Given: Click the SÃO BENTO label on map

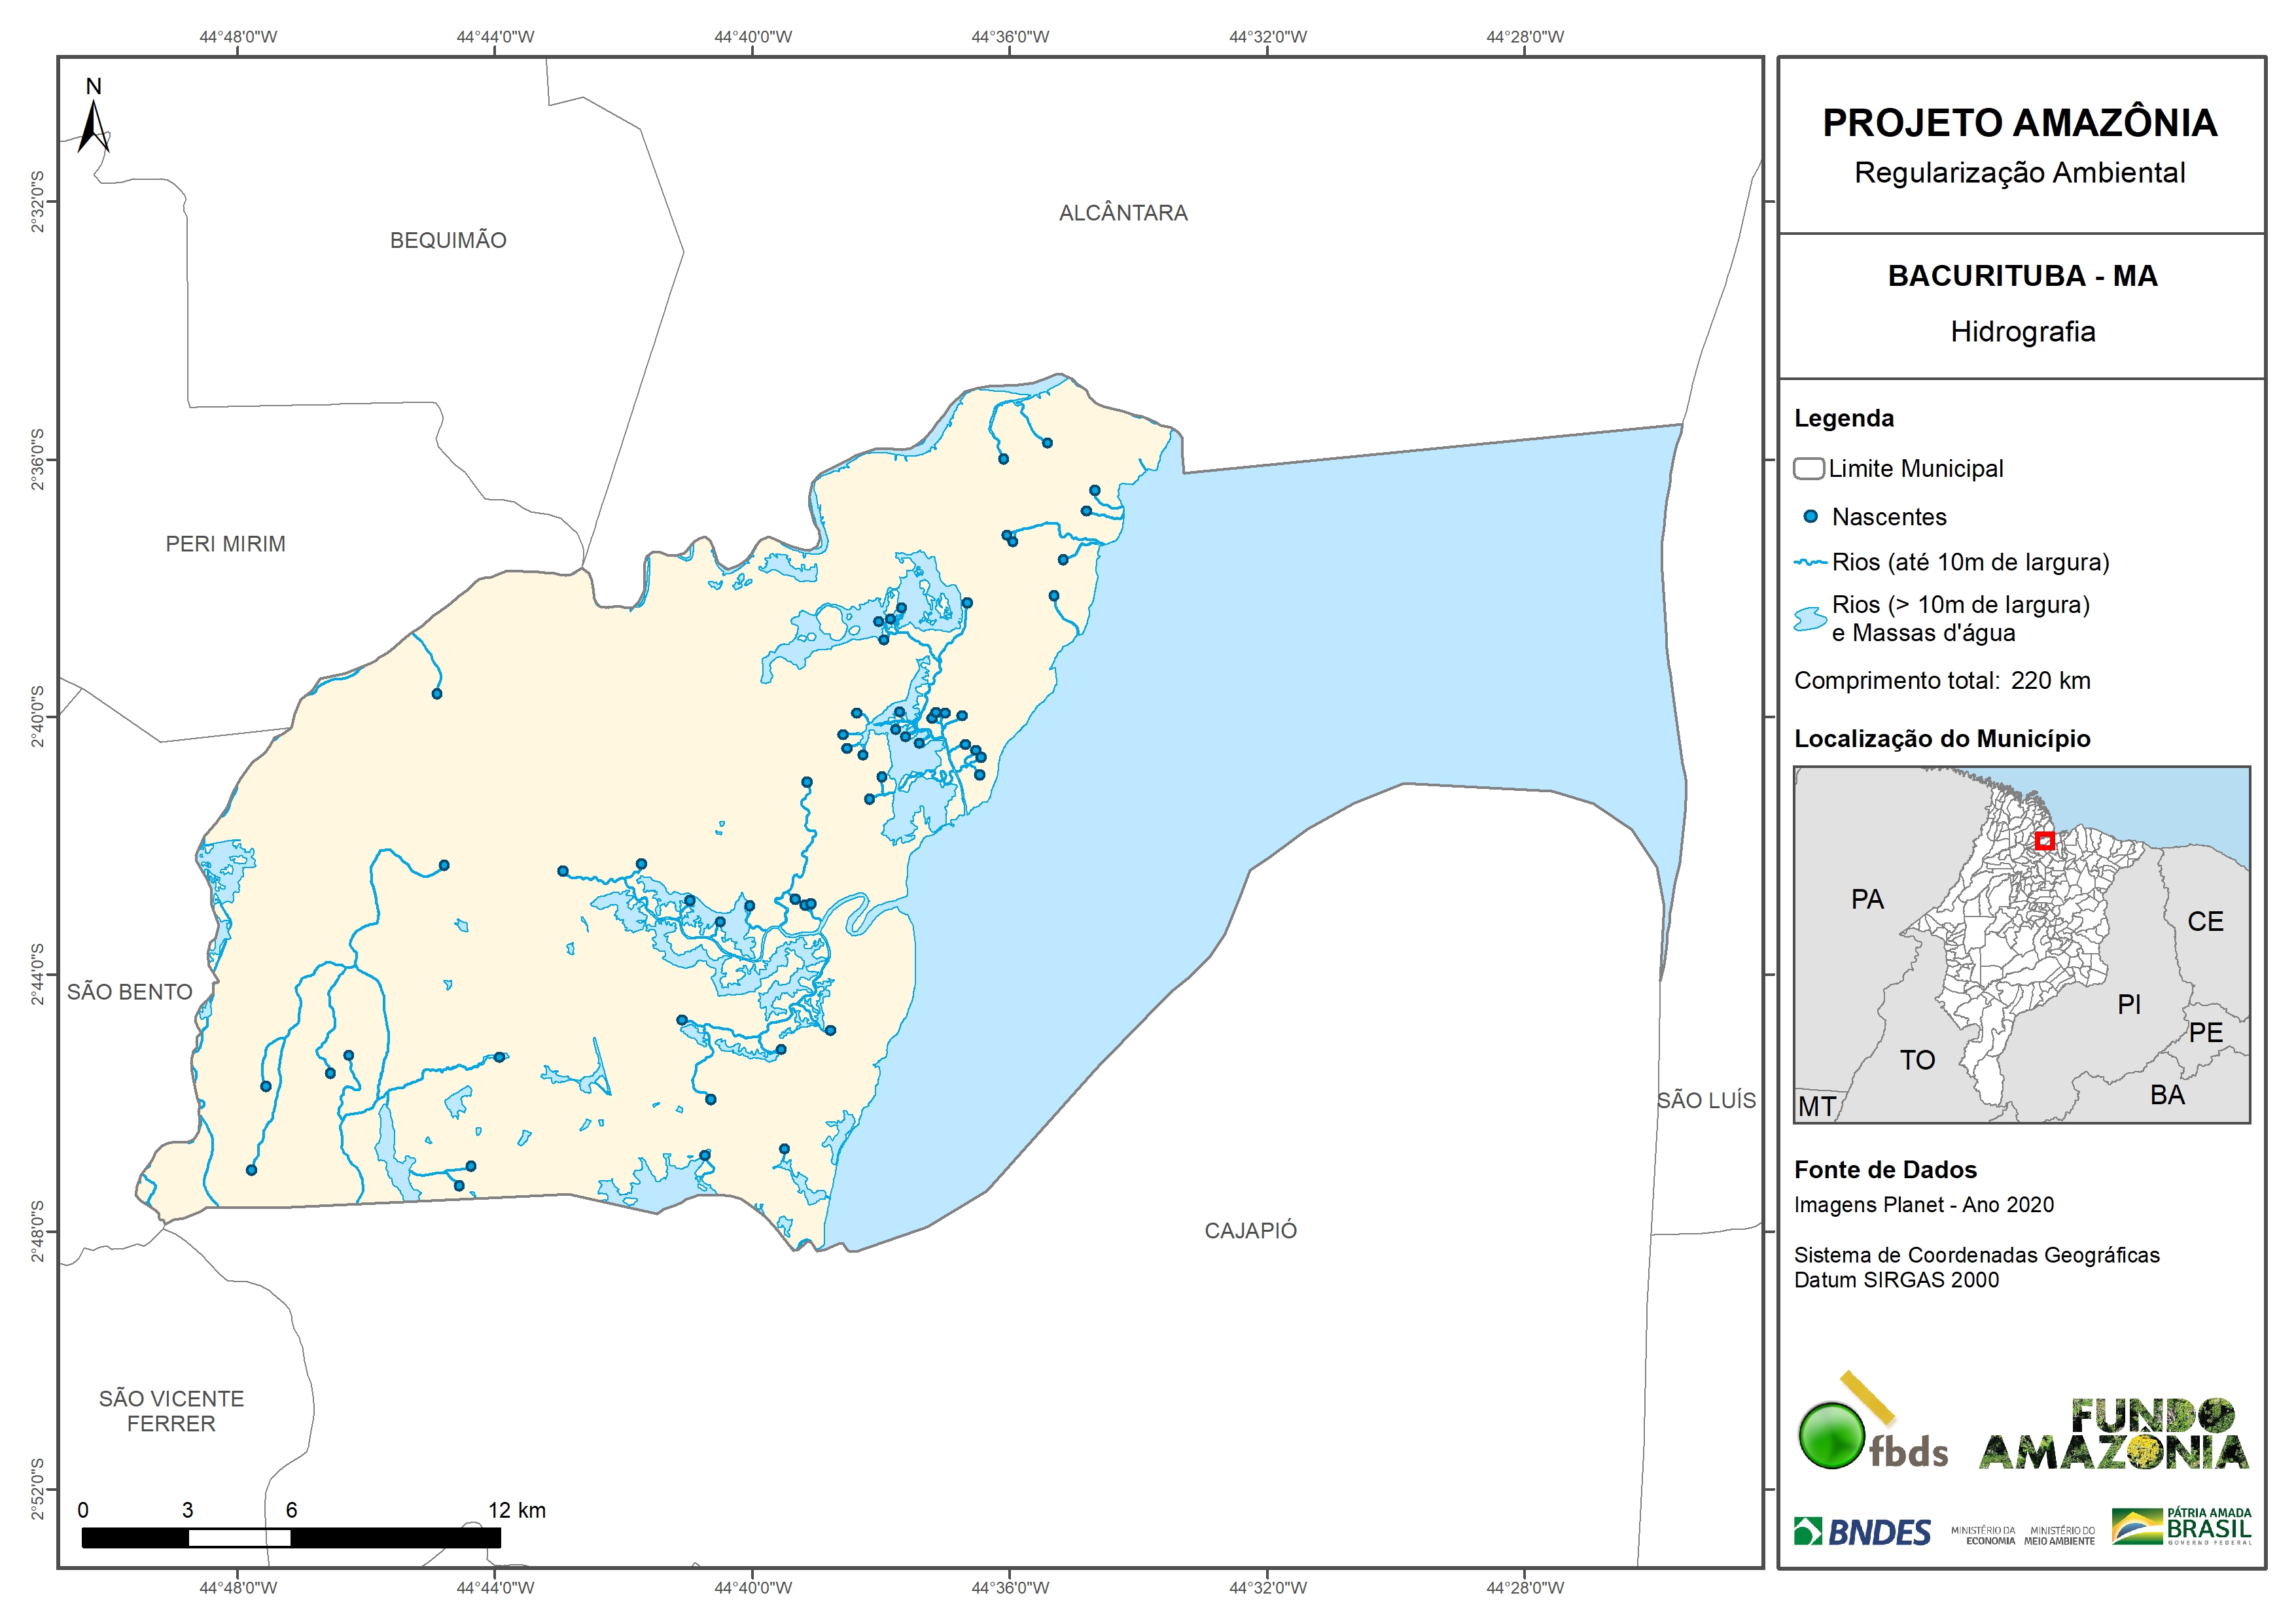Looking at the screenshot, I should [x=130, y=992].
